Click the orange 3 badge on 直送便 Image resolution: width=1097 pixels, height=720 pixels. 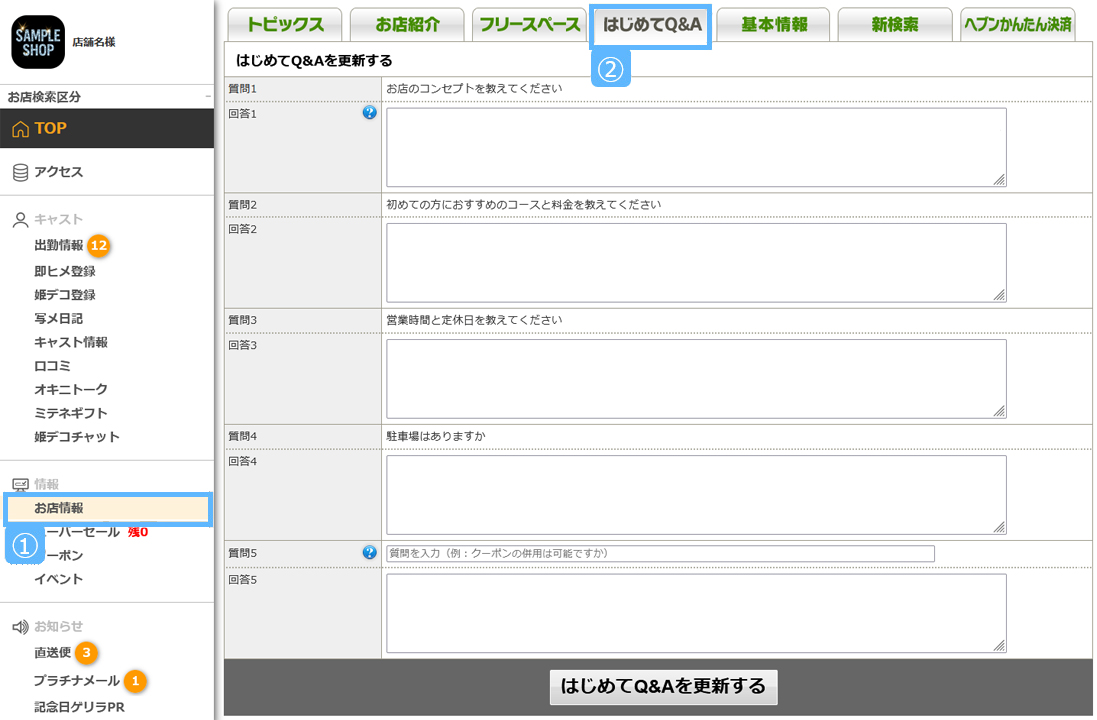point(87,653)
